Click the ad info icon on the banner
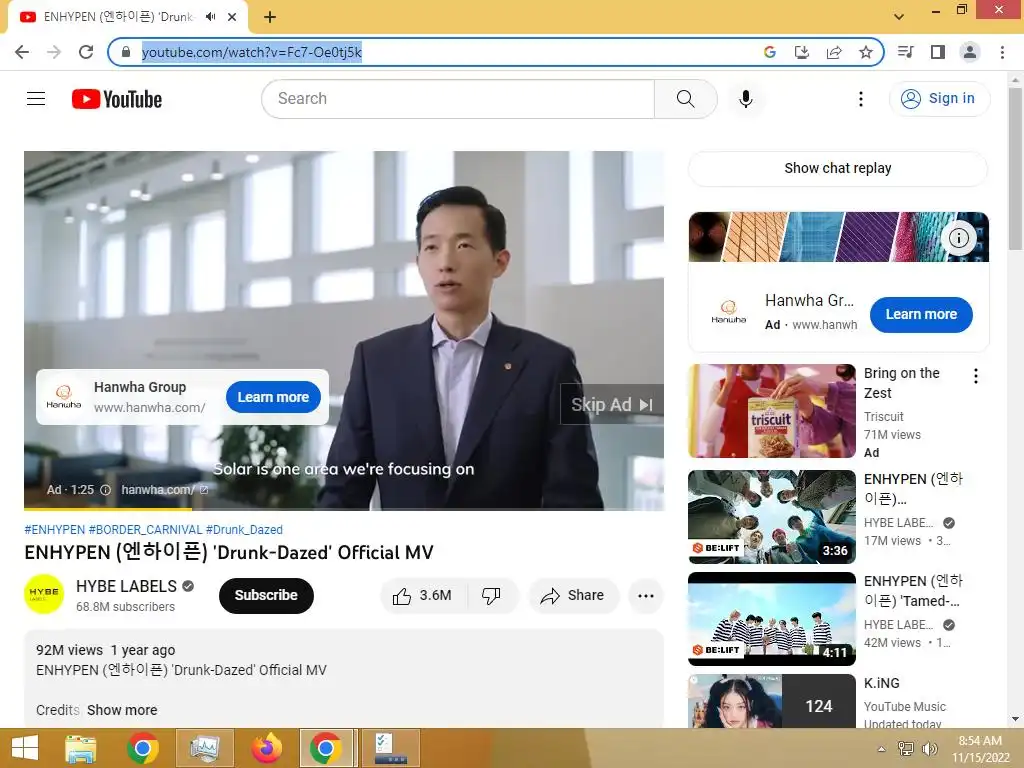The height and width of the screenshot is (768, 1024). coord(959,238)
